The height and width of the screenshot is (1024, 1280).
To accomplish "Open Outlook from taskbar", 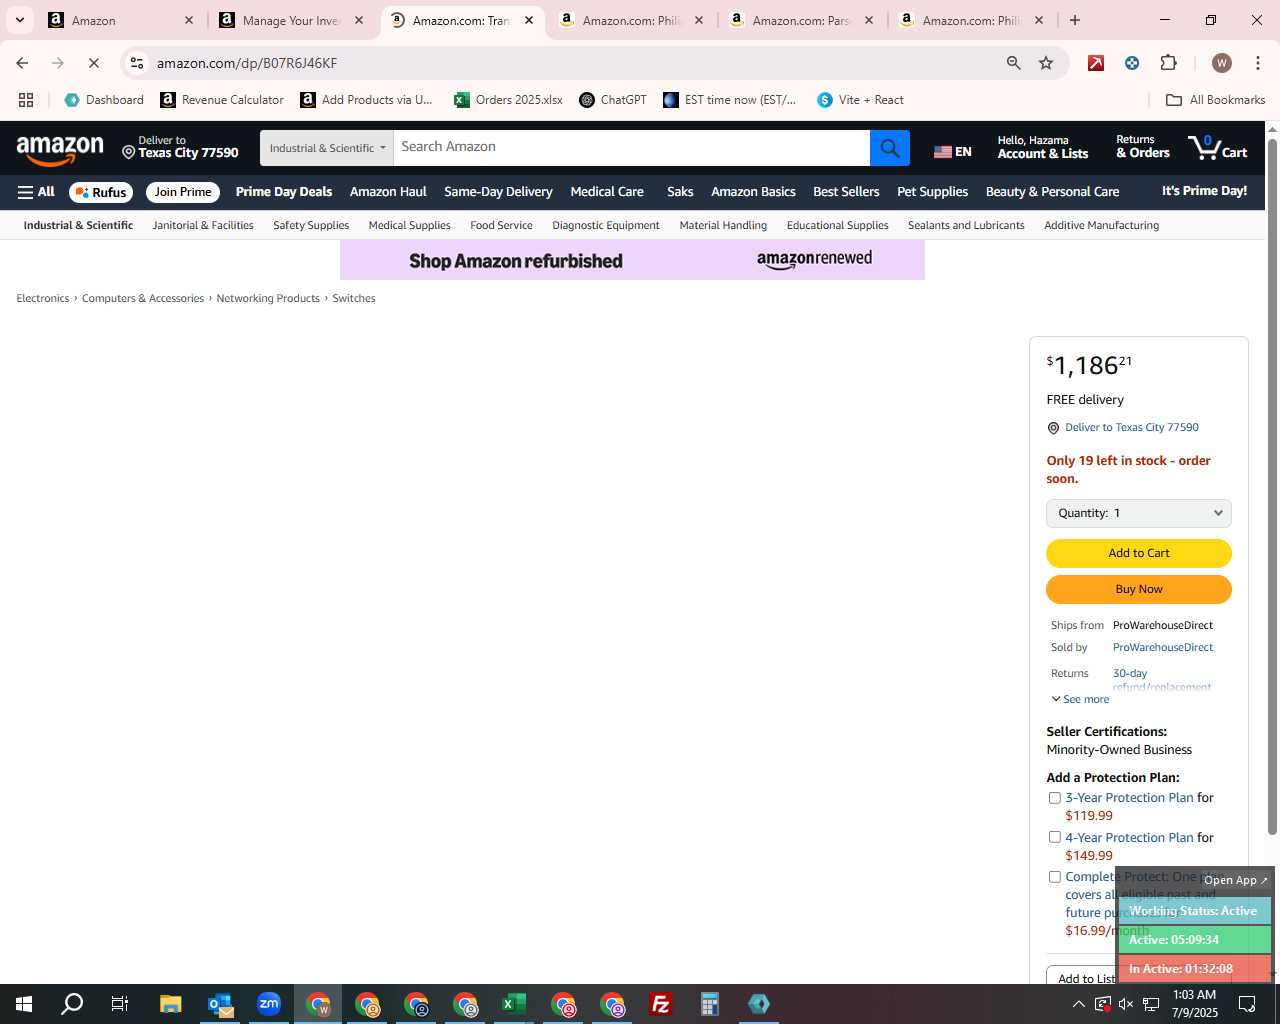I will pos(220,1004).
